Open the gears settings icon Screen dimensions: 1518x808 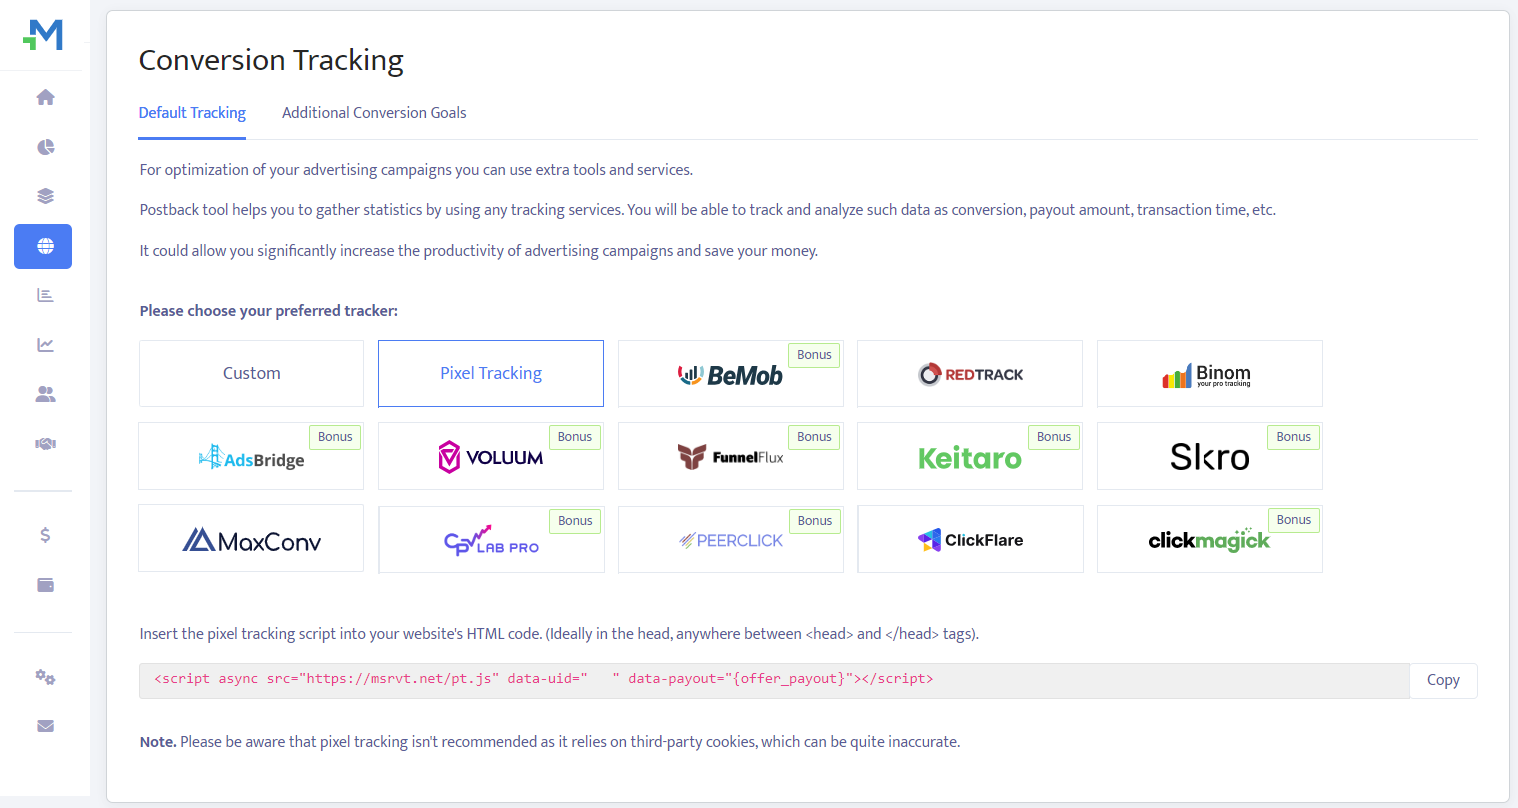click(45, 677)
